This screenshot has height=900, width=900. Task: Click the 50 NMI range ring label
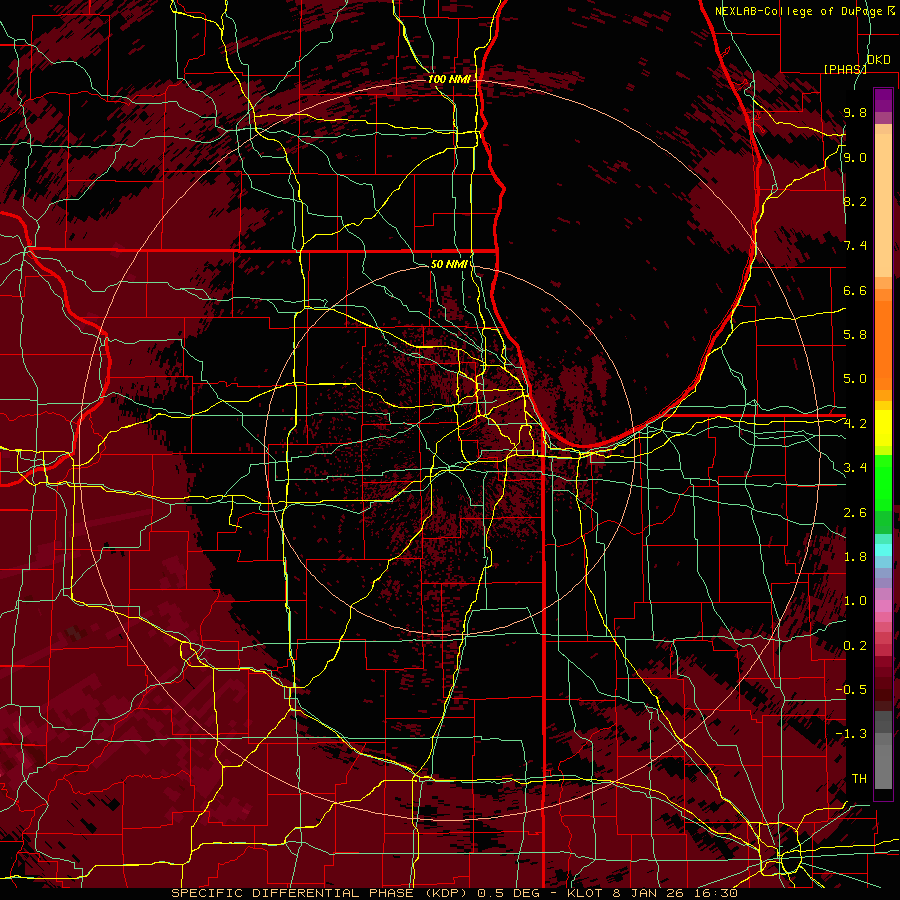[449, 264]
